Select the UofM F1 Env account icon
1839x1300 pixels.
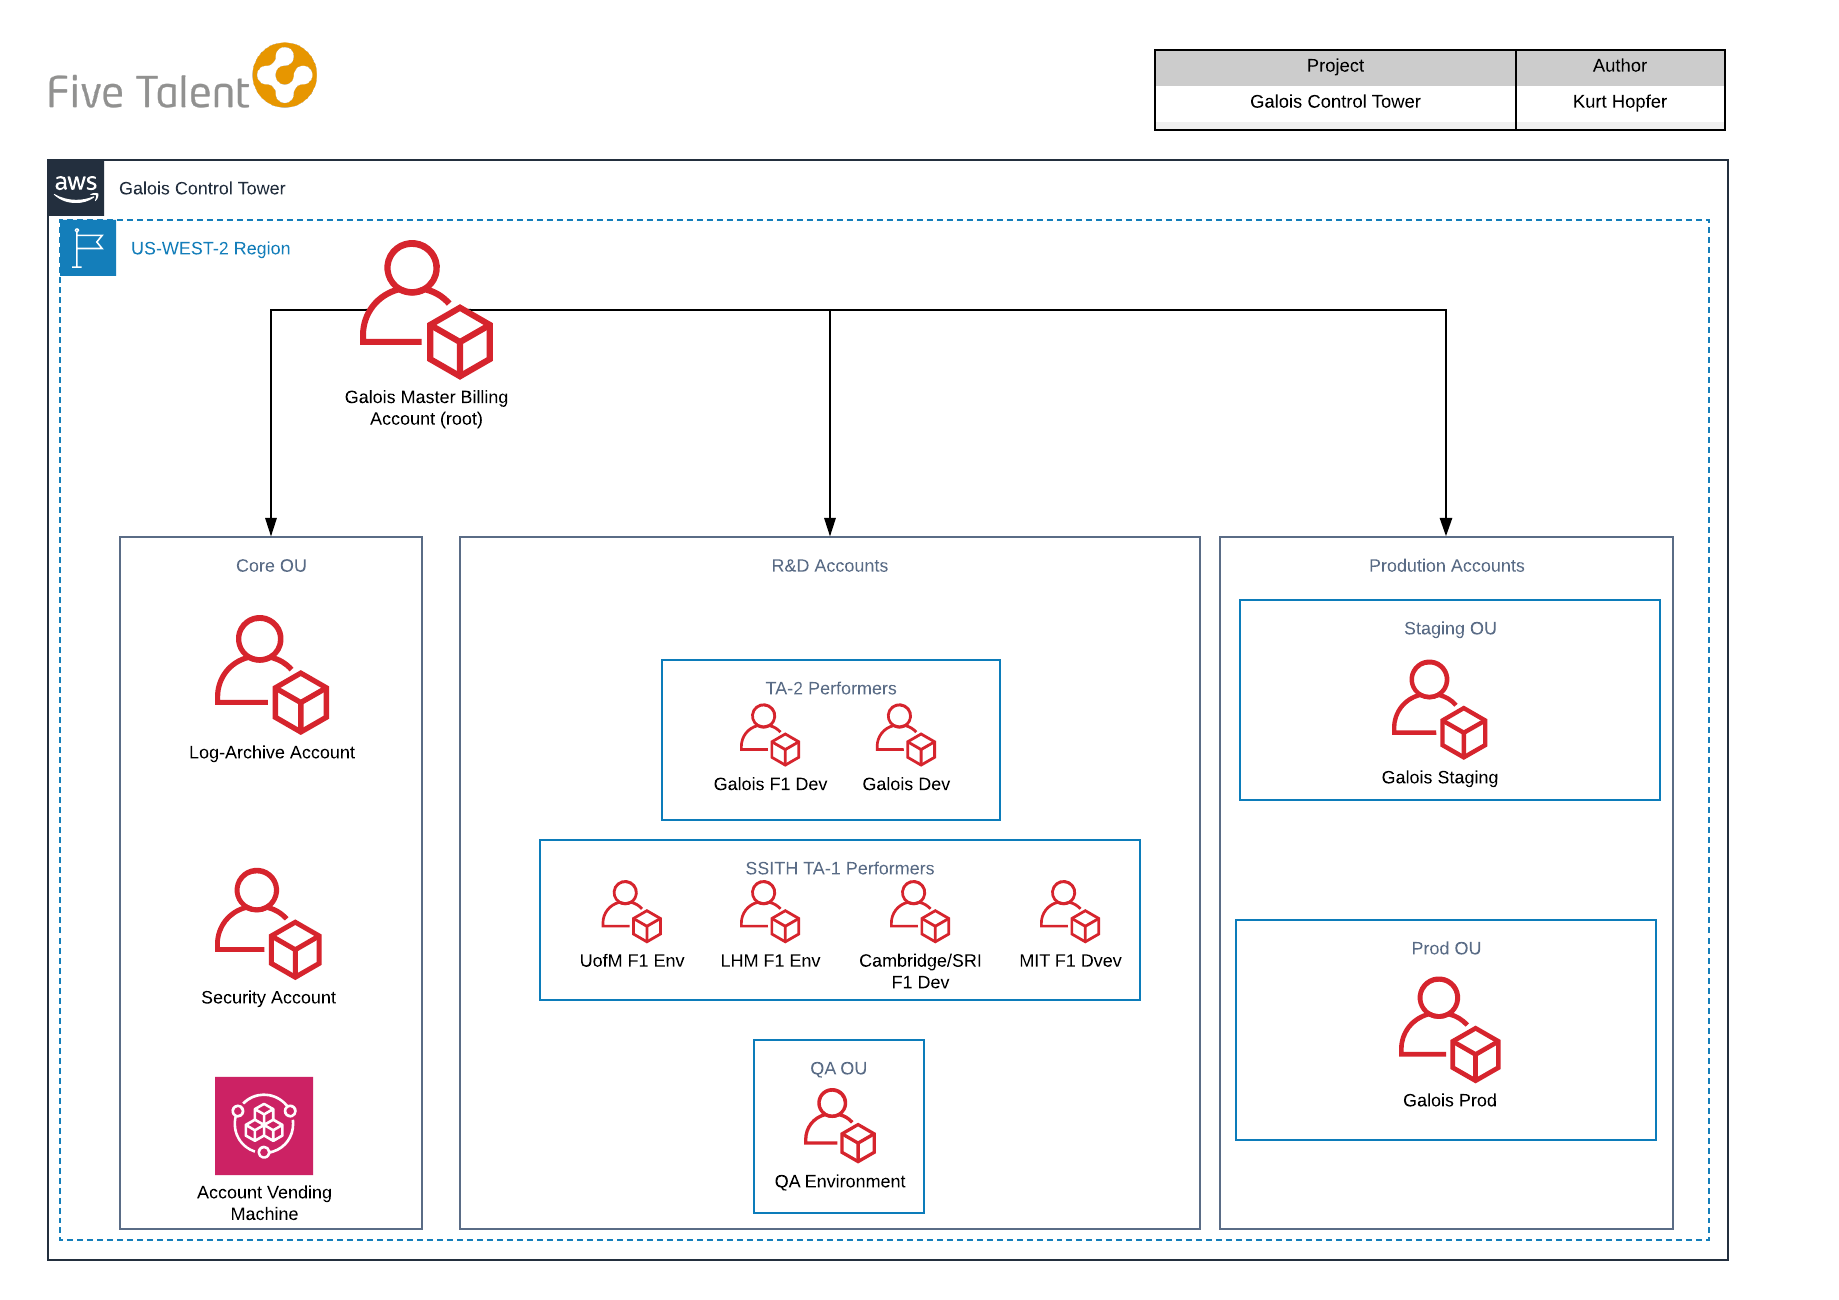632,912
